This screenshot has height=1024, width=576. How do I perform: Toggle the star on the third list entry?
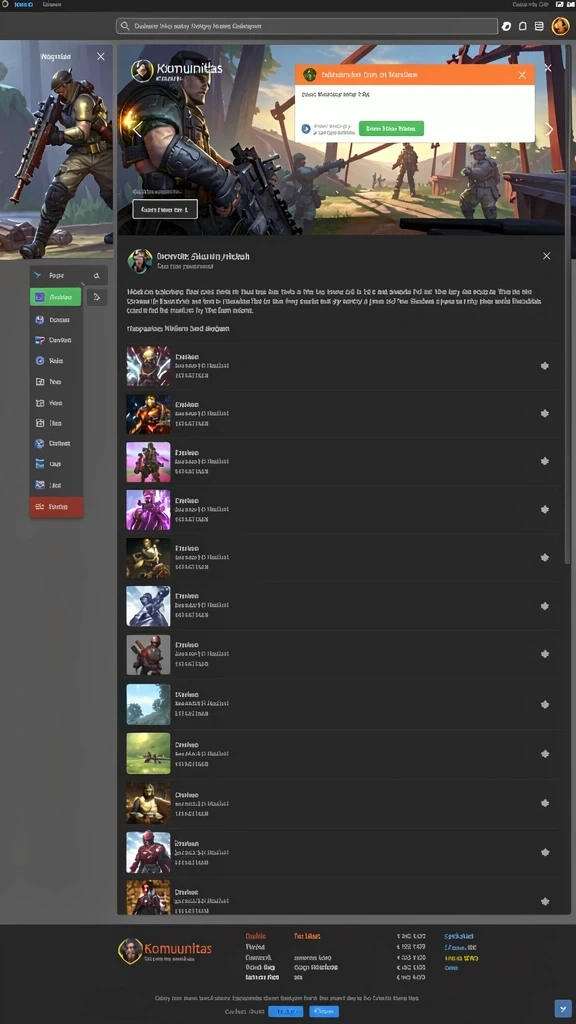(545, 461)
